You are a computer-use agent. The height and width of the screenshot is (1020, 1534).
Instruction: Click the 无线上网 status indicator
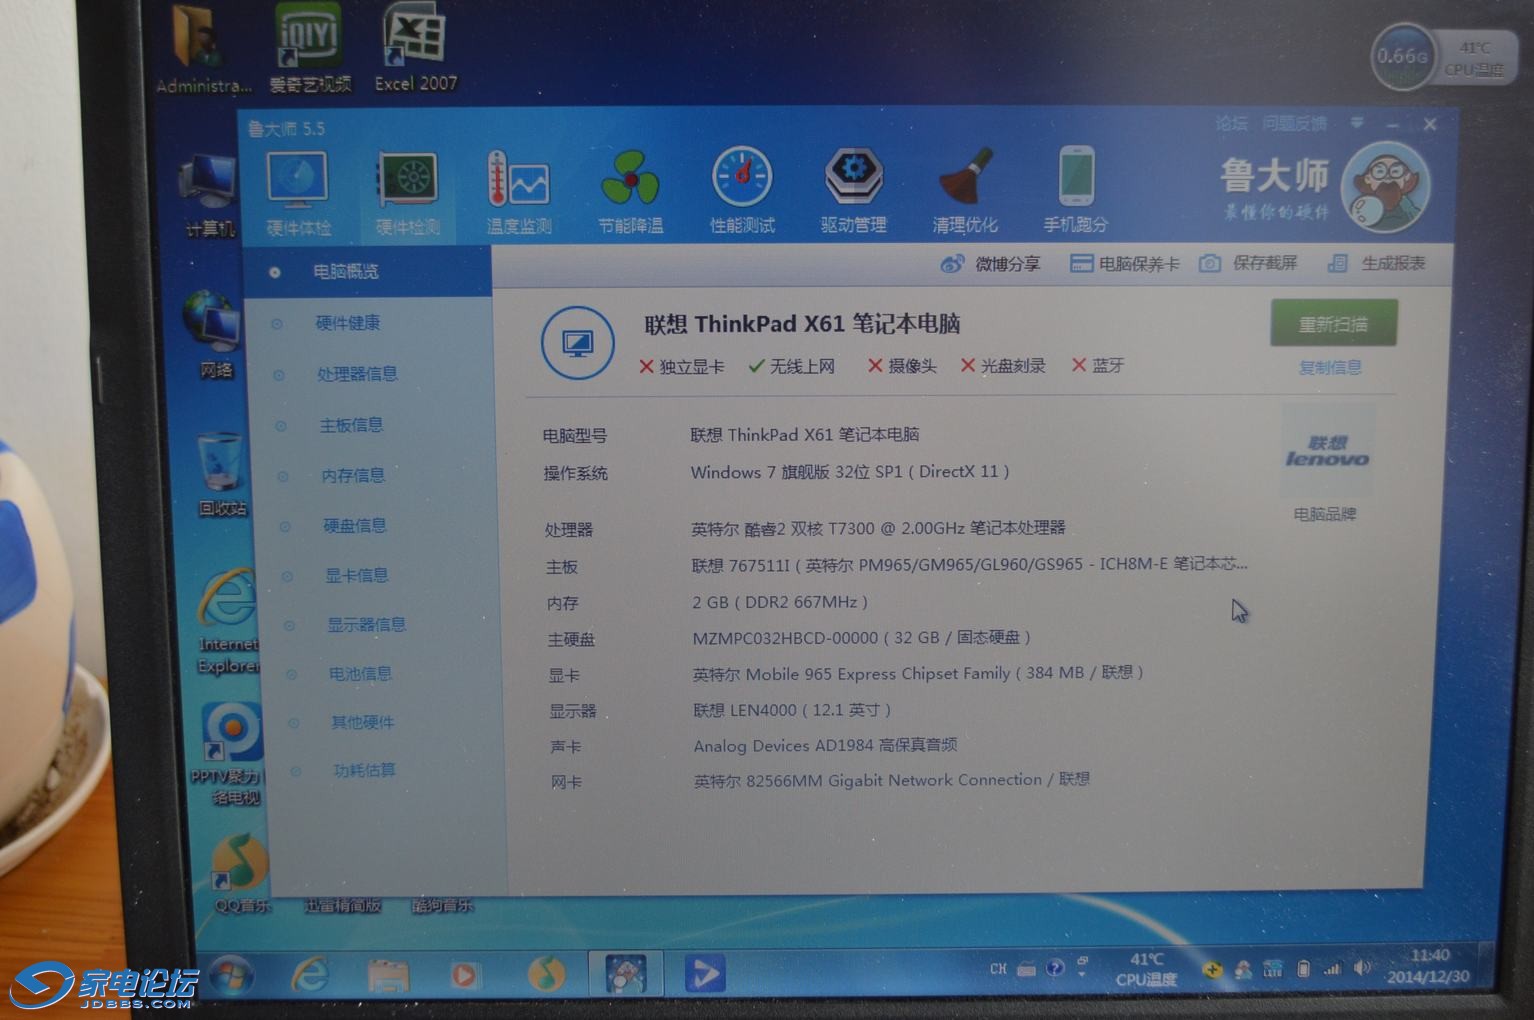(791, 366)
